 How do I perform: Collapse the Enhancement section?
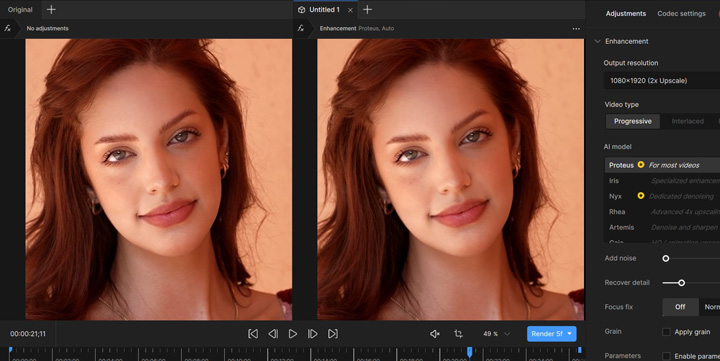pos(597,41)
